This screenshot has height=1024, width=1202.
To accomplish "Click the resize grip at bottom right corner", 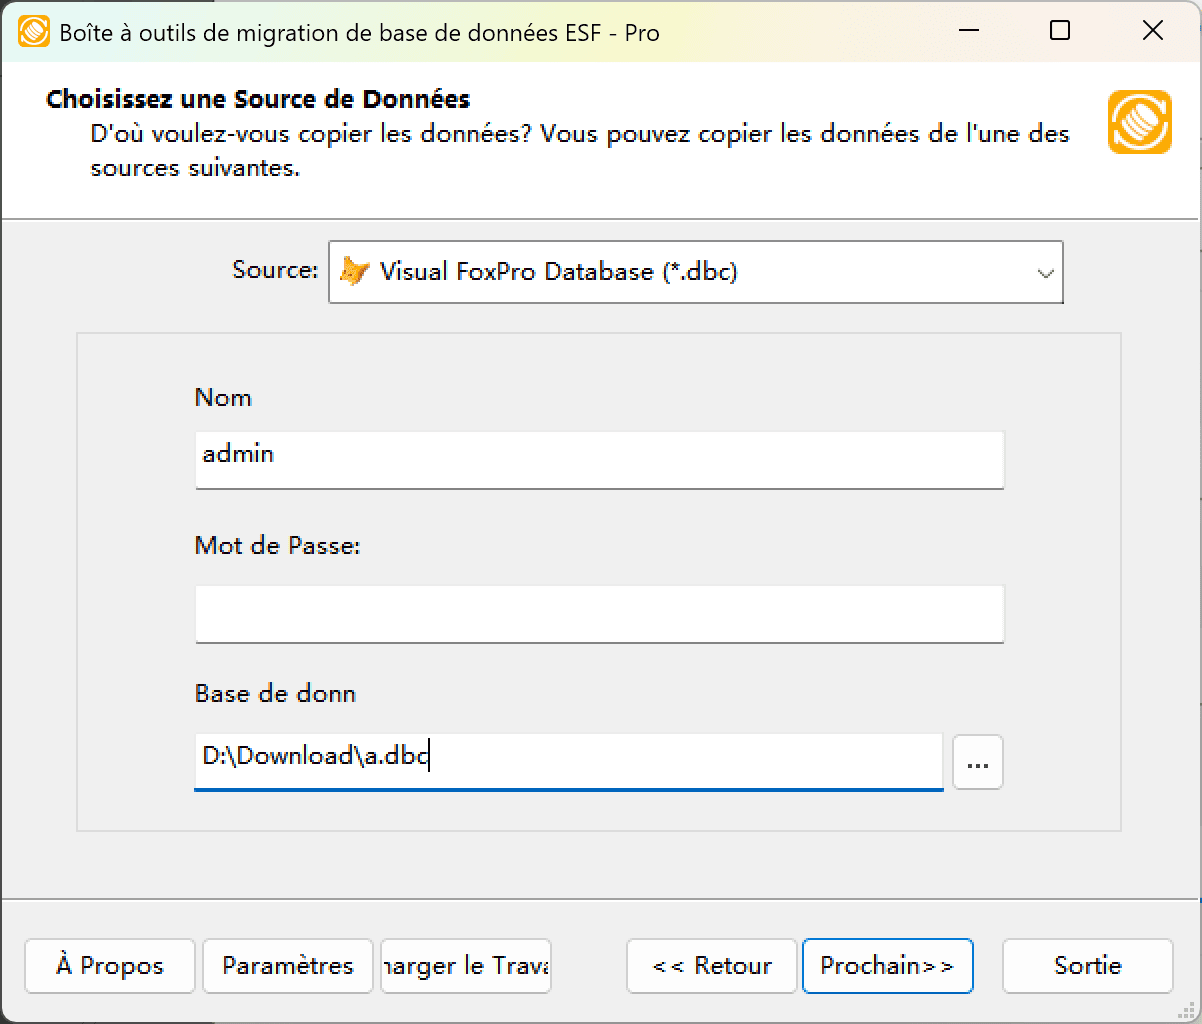I will tap(1188, 1012).
